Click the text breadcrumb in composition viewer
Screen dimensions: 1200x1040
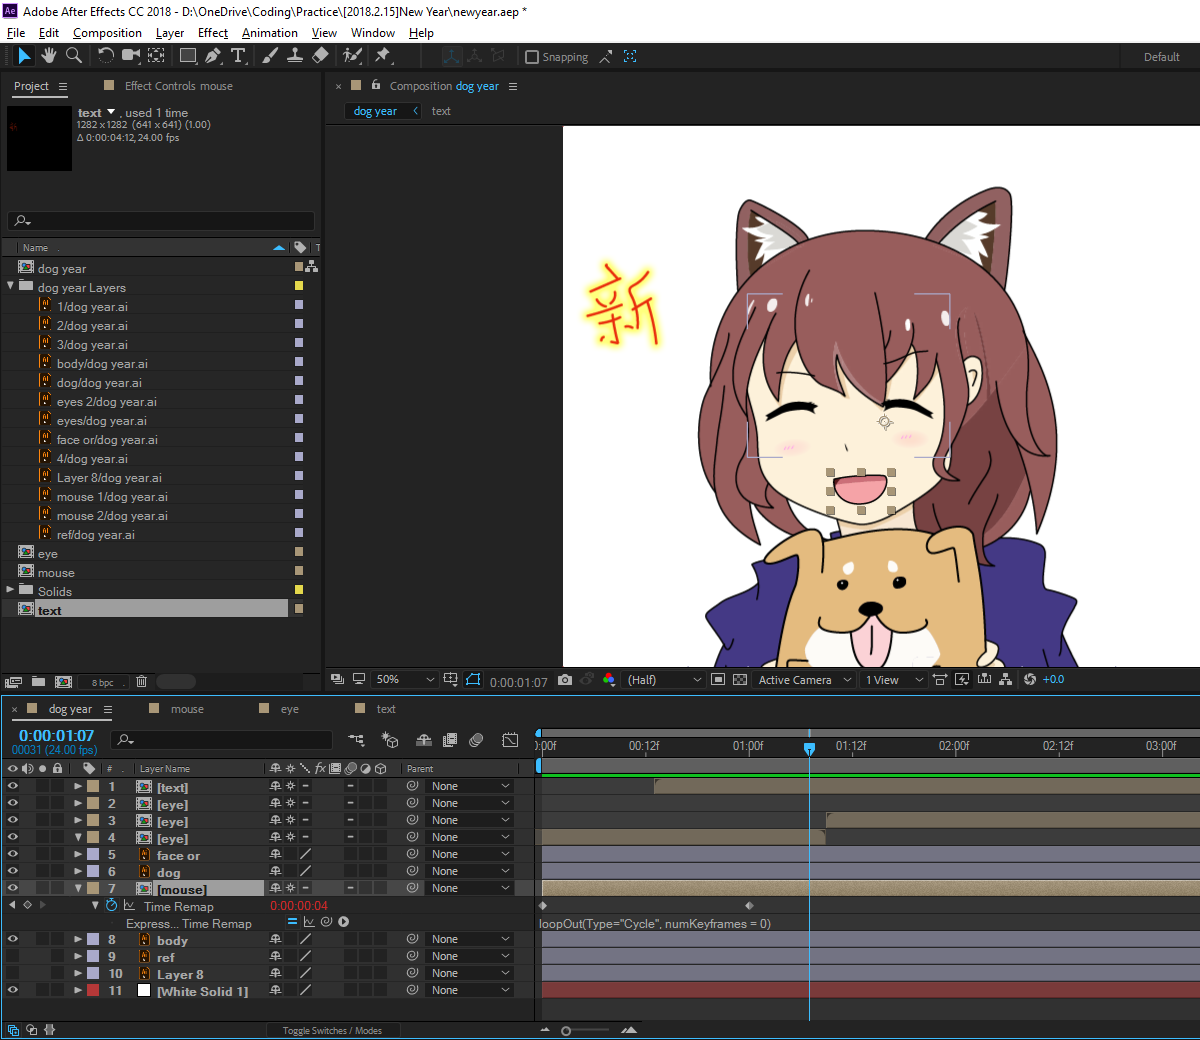441,111
